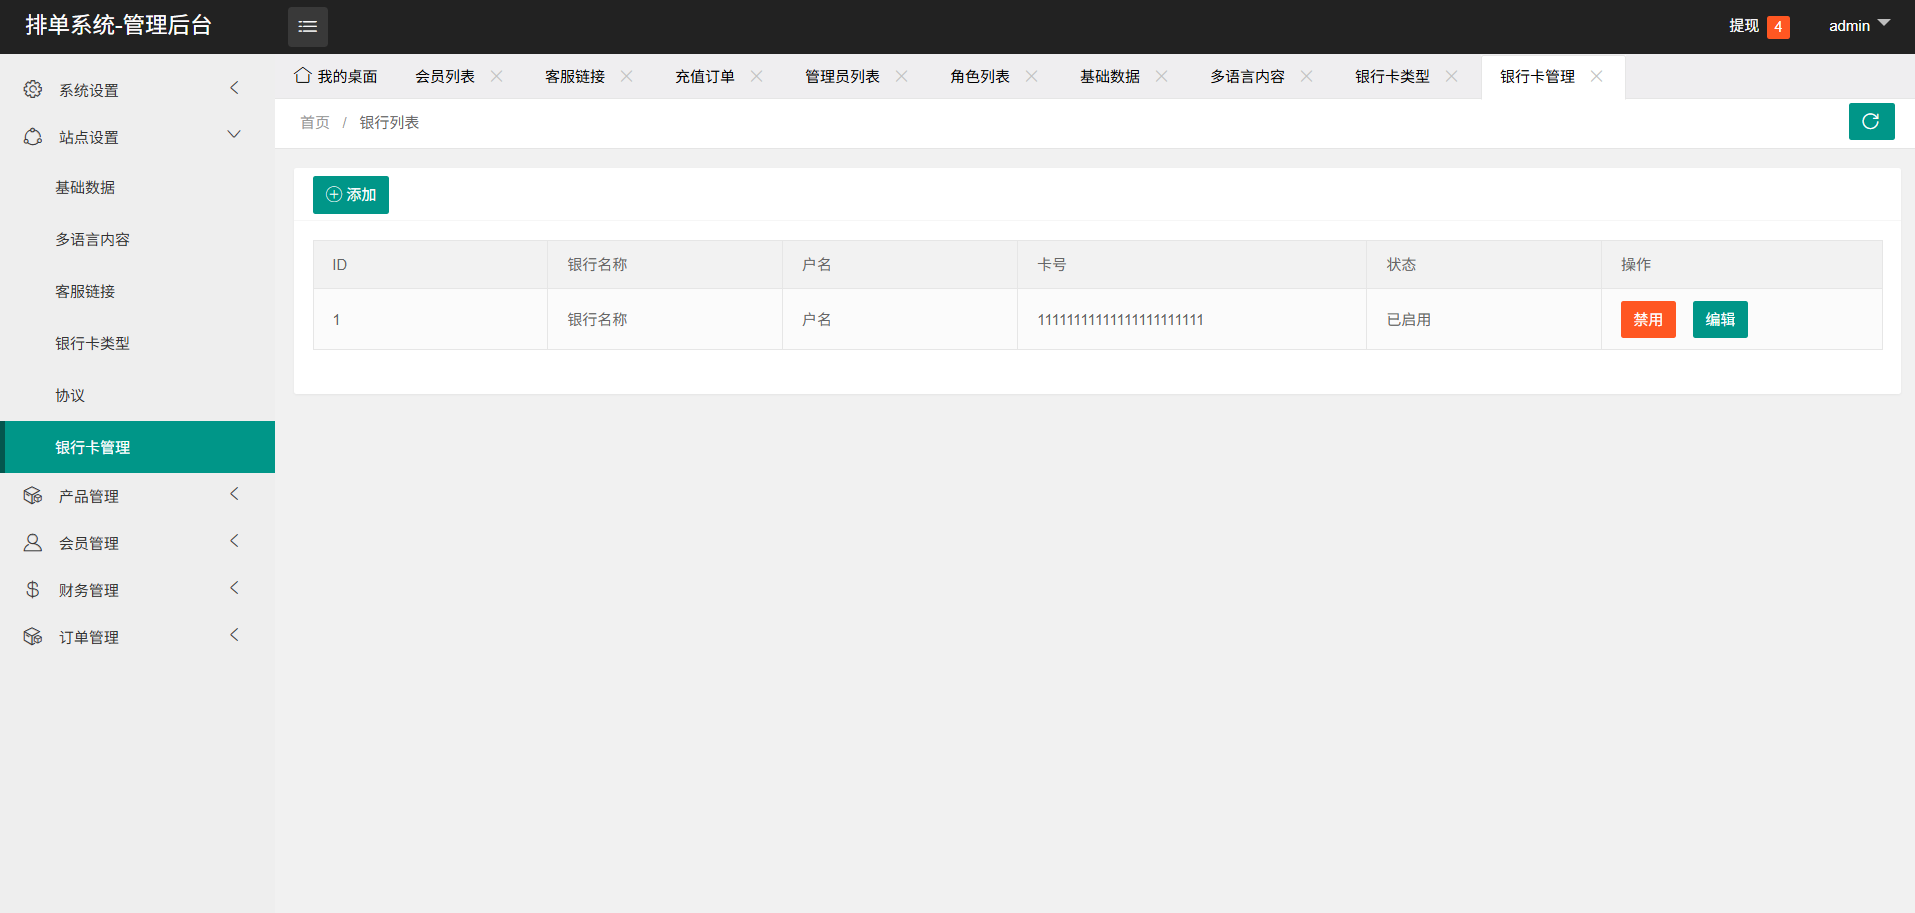Click the 产品管理 cube icon
1915x913 pixels.
(x=33, y=495)
